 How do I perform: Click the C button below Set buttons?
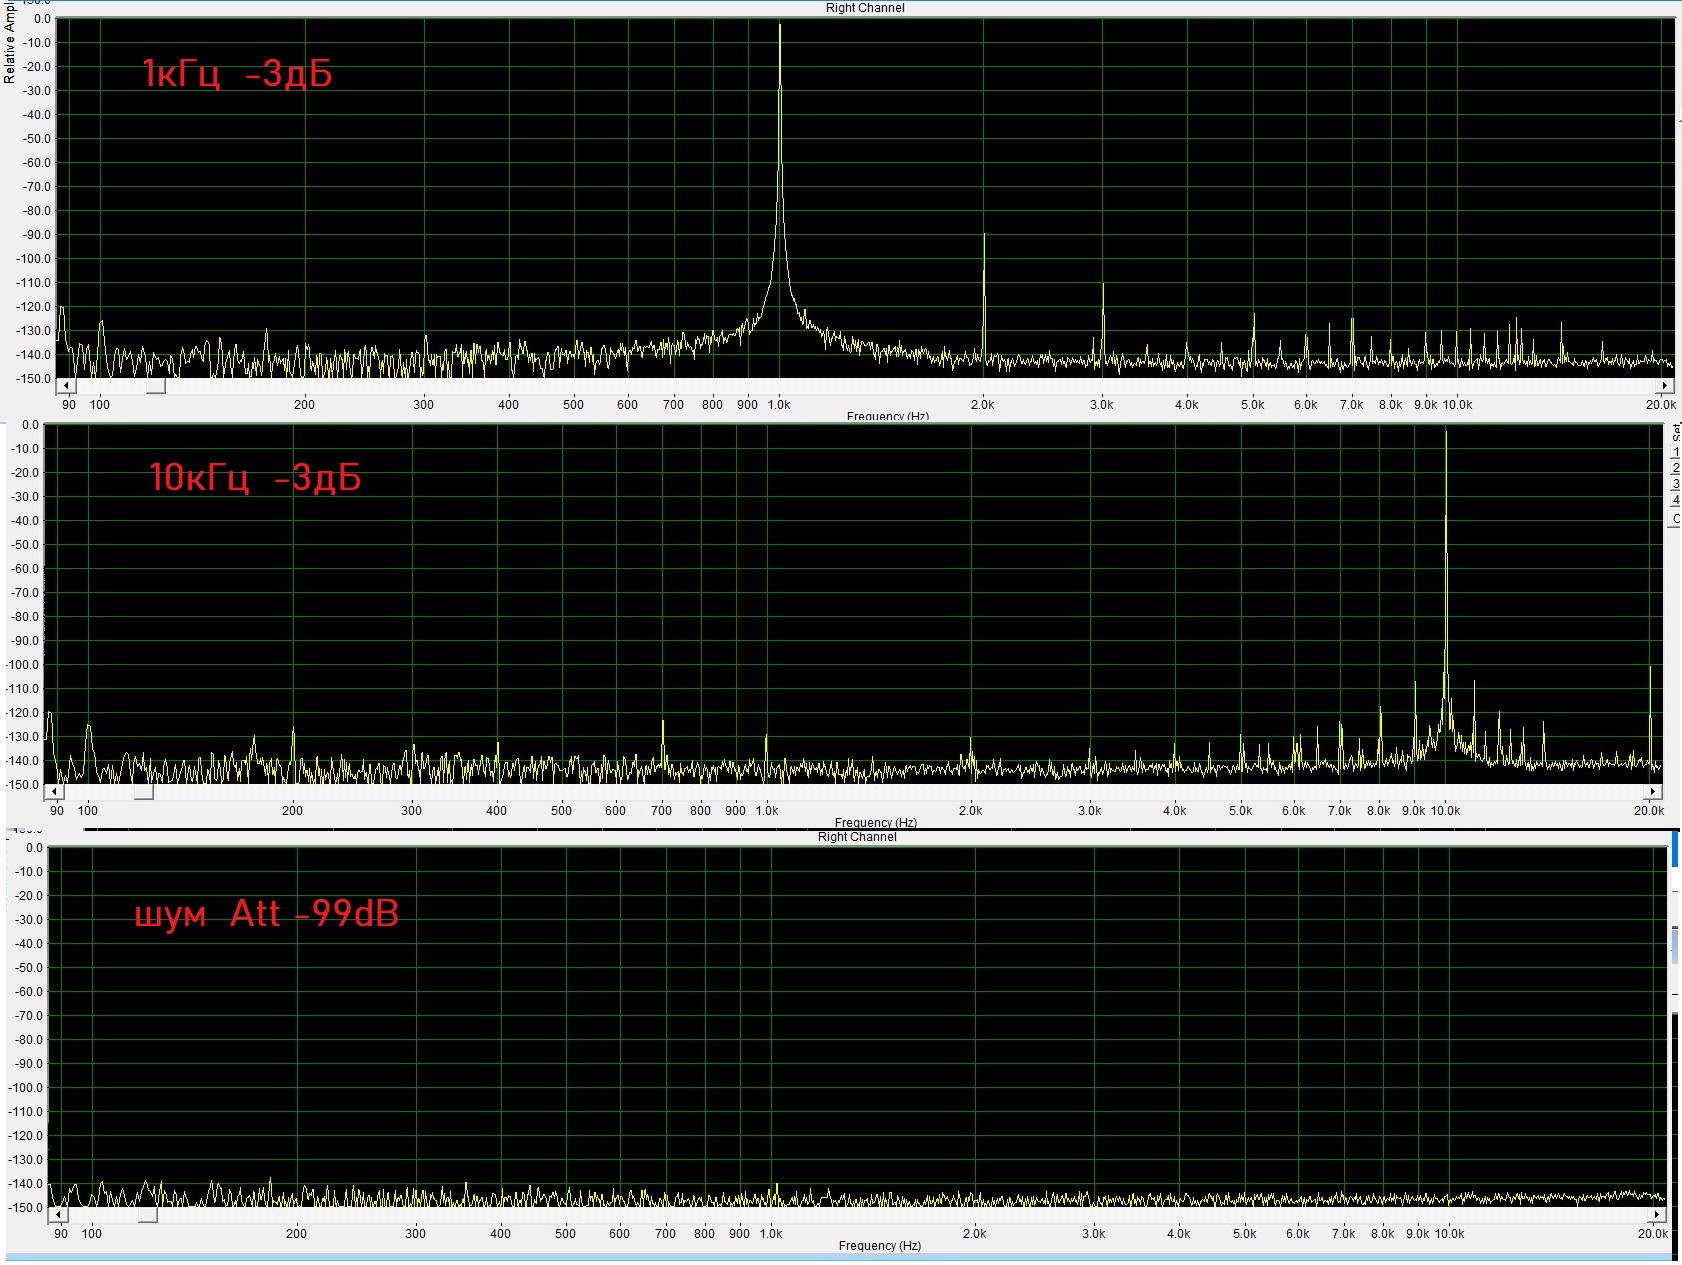(1675, 519)
